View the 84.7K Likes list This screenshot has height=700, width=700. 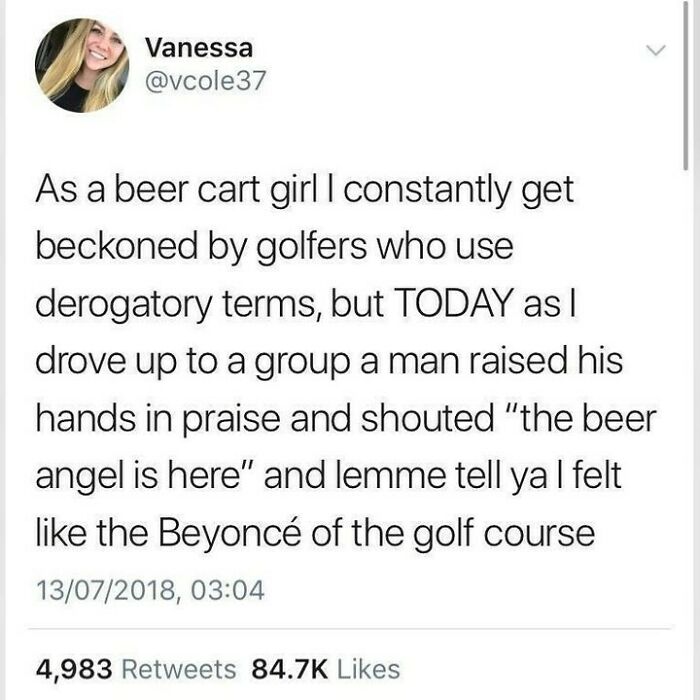click(325, 670)
